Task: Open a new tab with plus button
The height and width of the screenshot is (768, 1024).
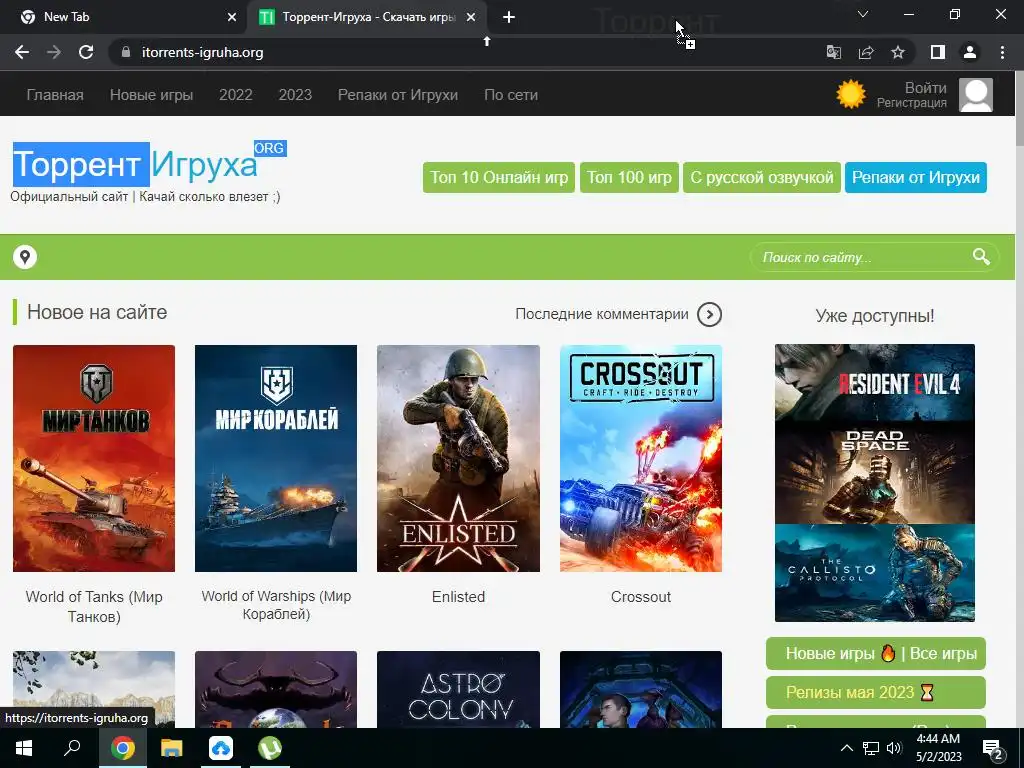Action: [509, 17]
